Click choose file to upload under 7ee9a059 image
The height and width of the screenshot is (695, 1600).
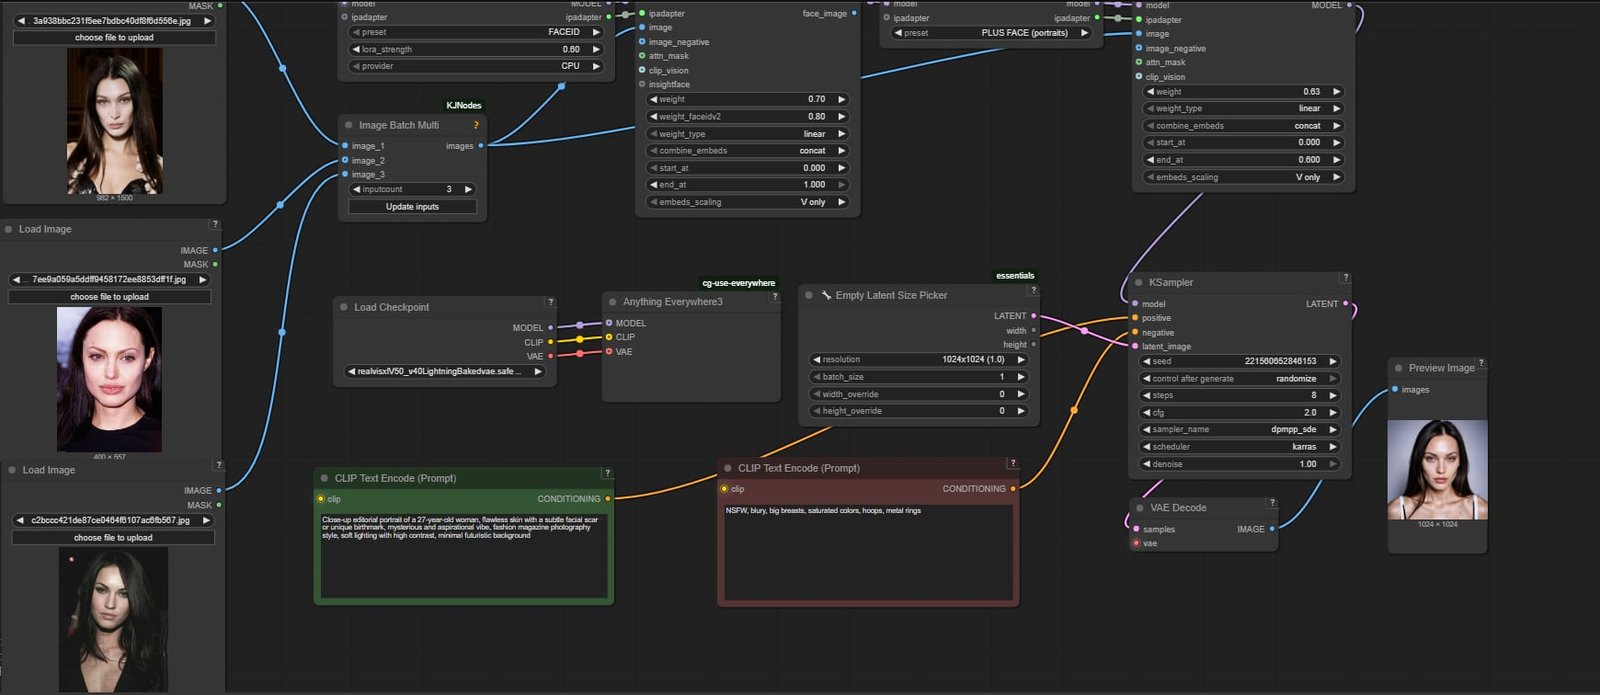[x=110, y=297]
